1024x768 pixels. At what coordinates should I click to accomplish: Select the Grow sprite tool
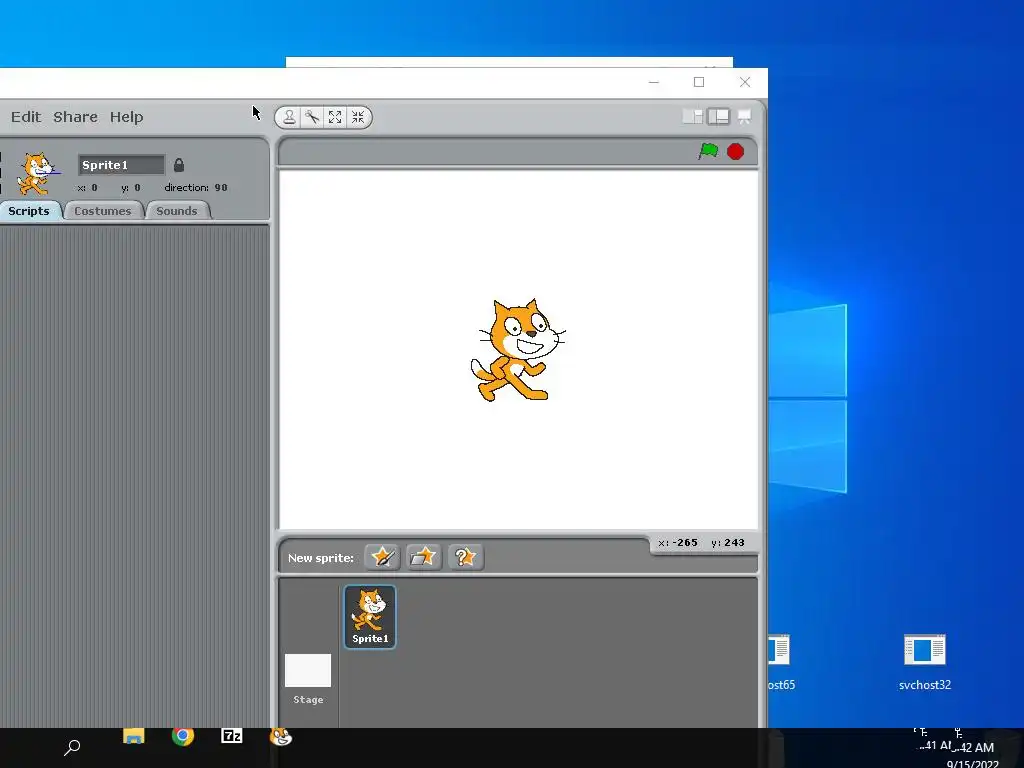[335, 117]
